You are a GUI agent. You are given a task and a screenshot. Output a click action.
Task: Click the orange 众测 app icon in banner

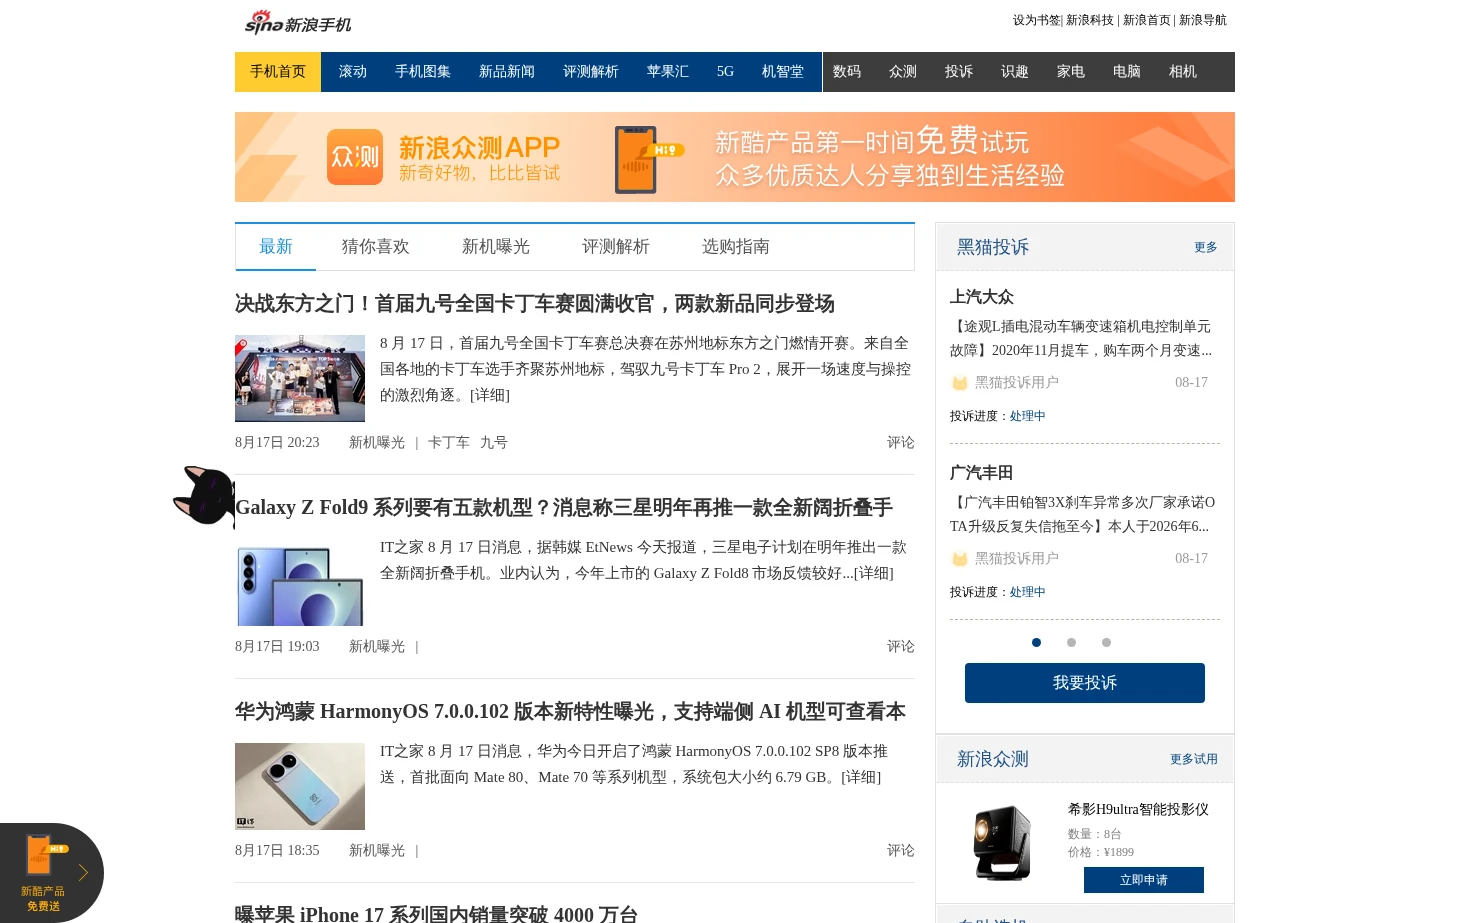355,157
